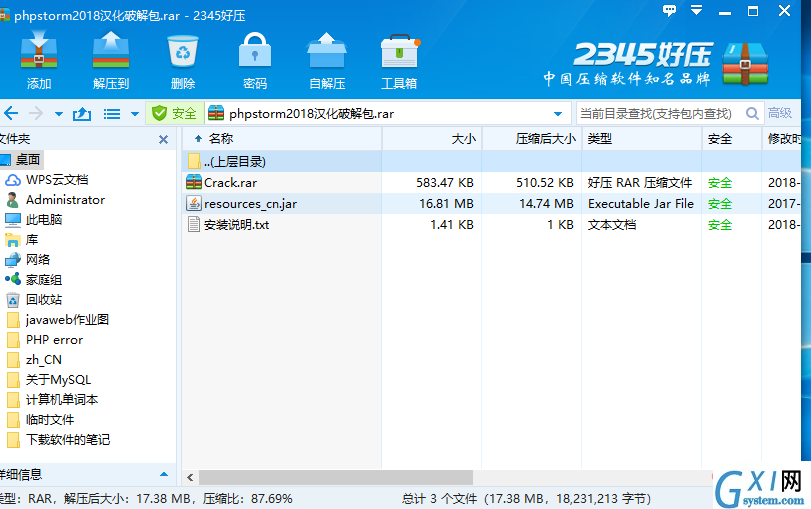Close the 文件夹 folder pane

pyautogui.click(x=163, y=139)
